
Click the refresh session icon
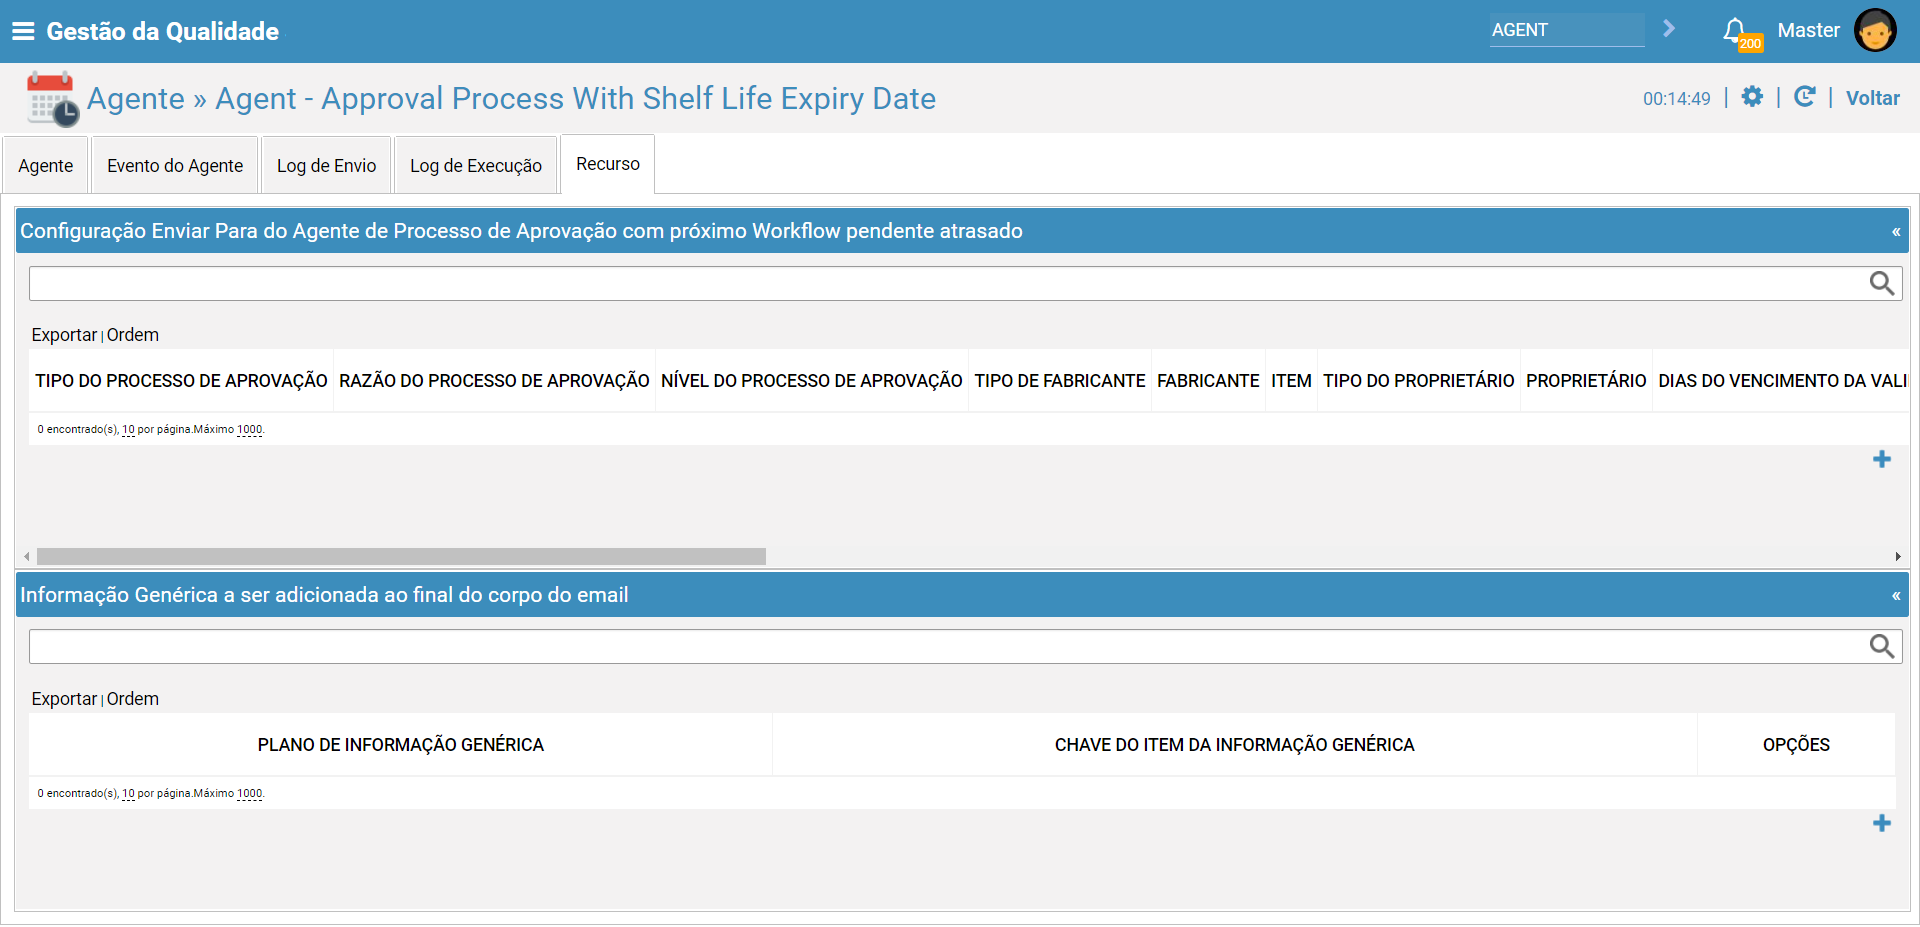[x=1805, y=97]
